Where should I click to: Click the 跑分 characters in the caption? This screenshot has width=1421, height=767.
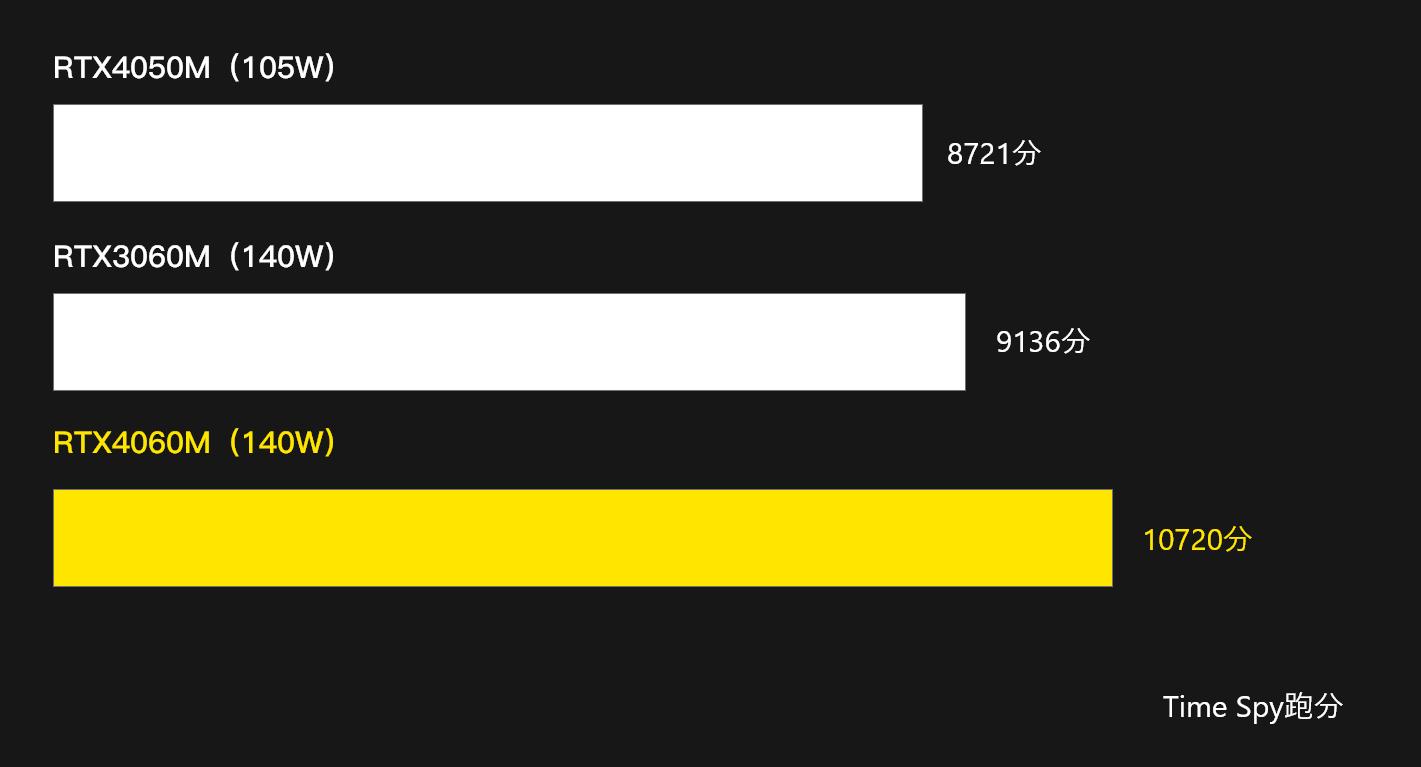(1313, 707)
